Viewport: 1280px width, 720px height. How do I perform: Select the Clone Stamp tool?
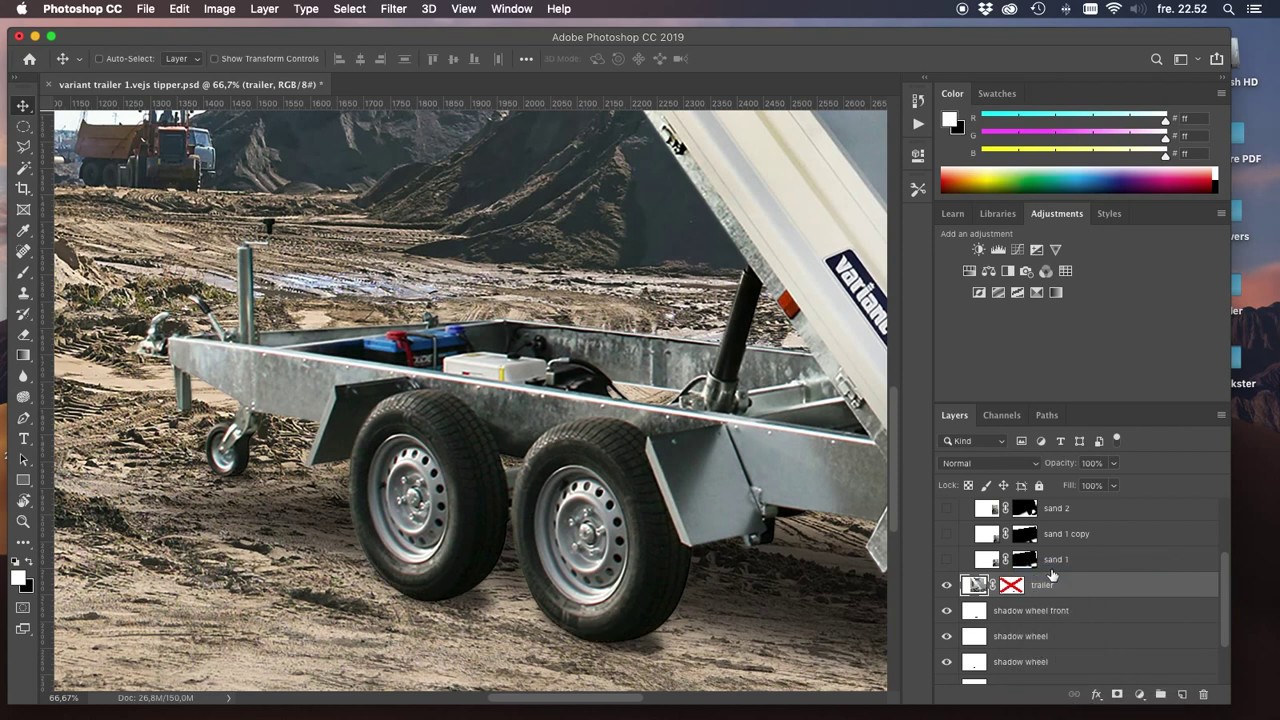click(x=23, y=293)
